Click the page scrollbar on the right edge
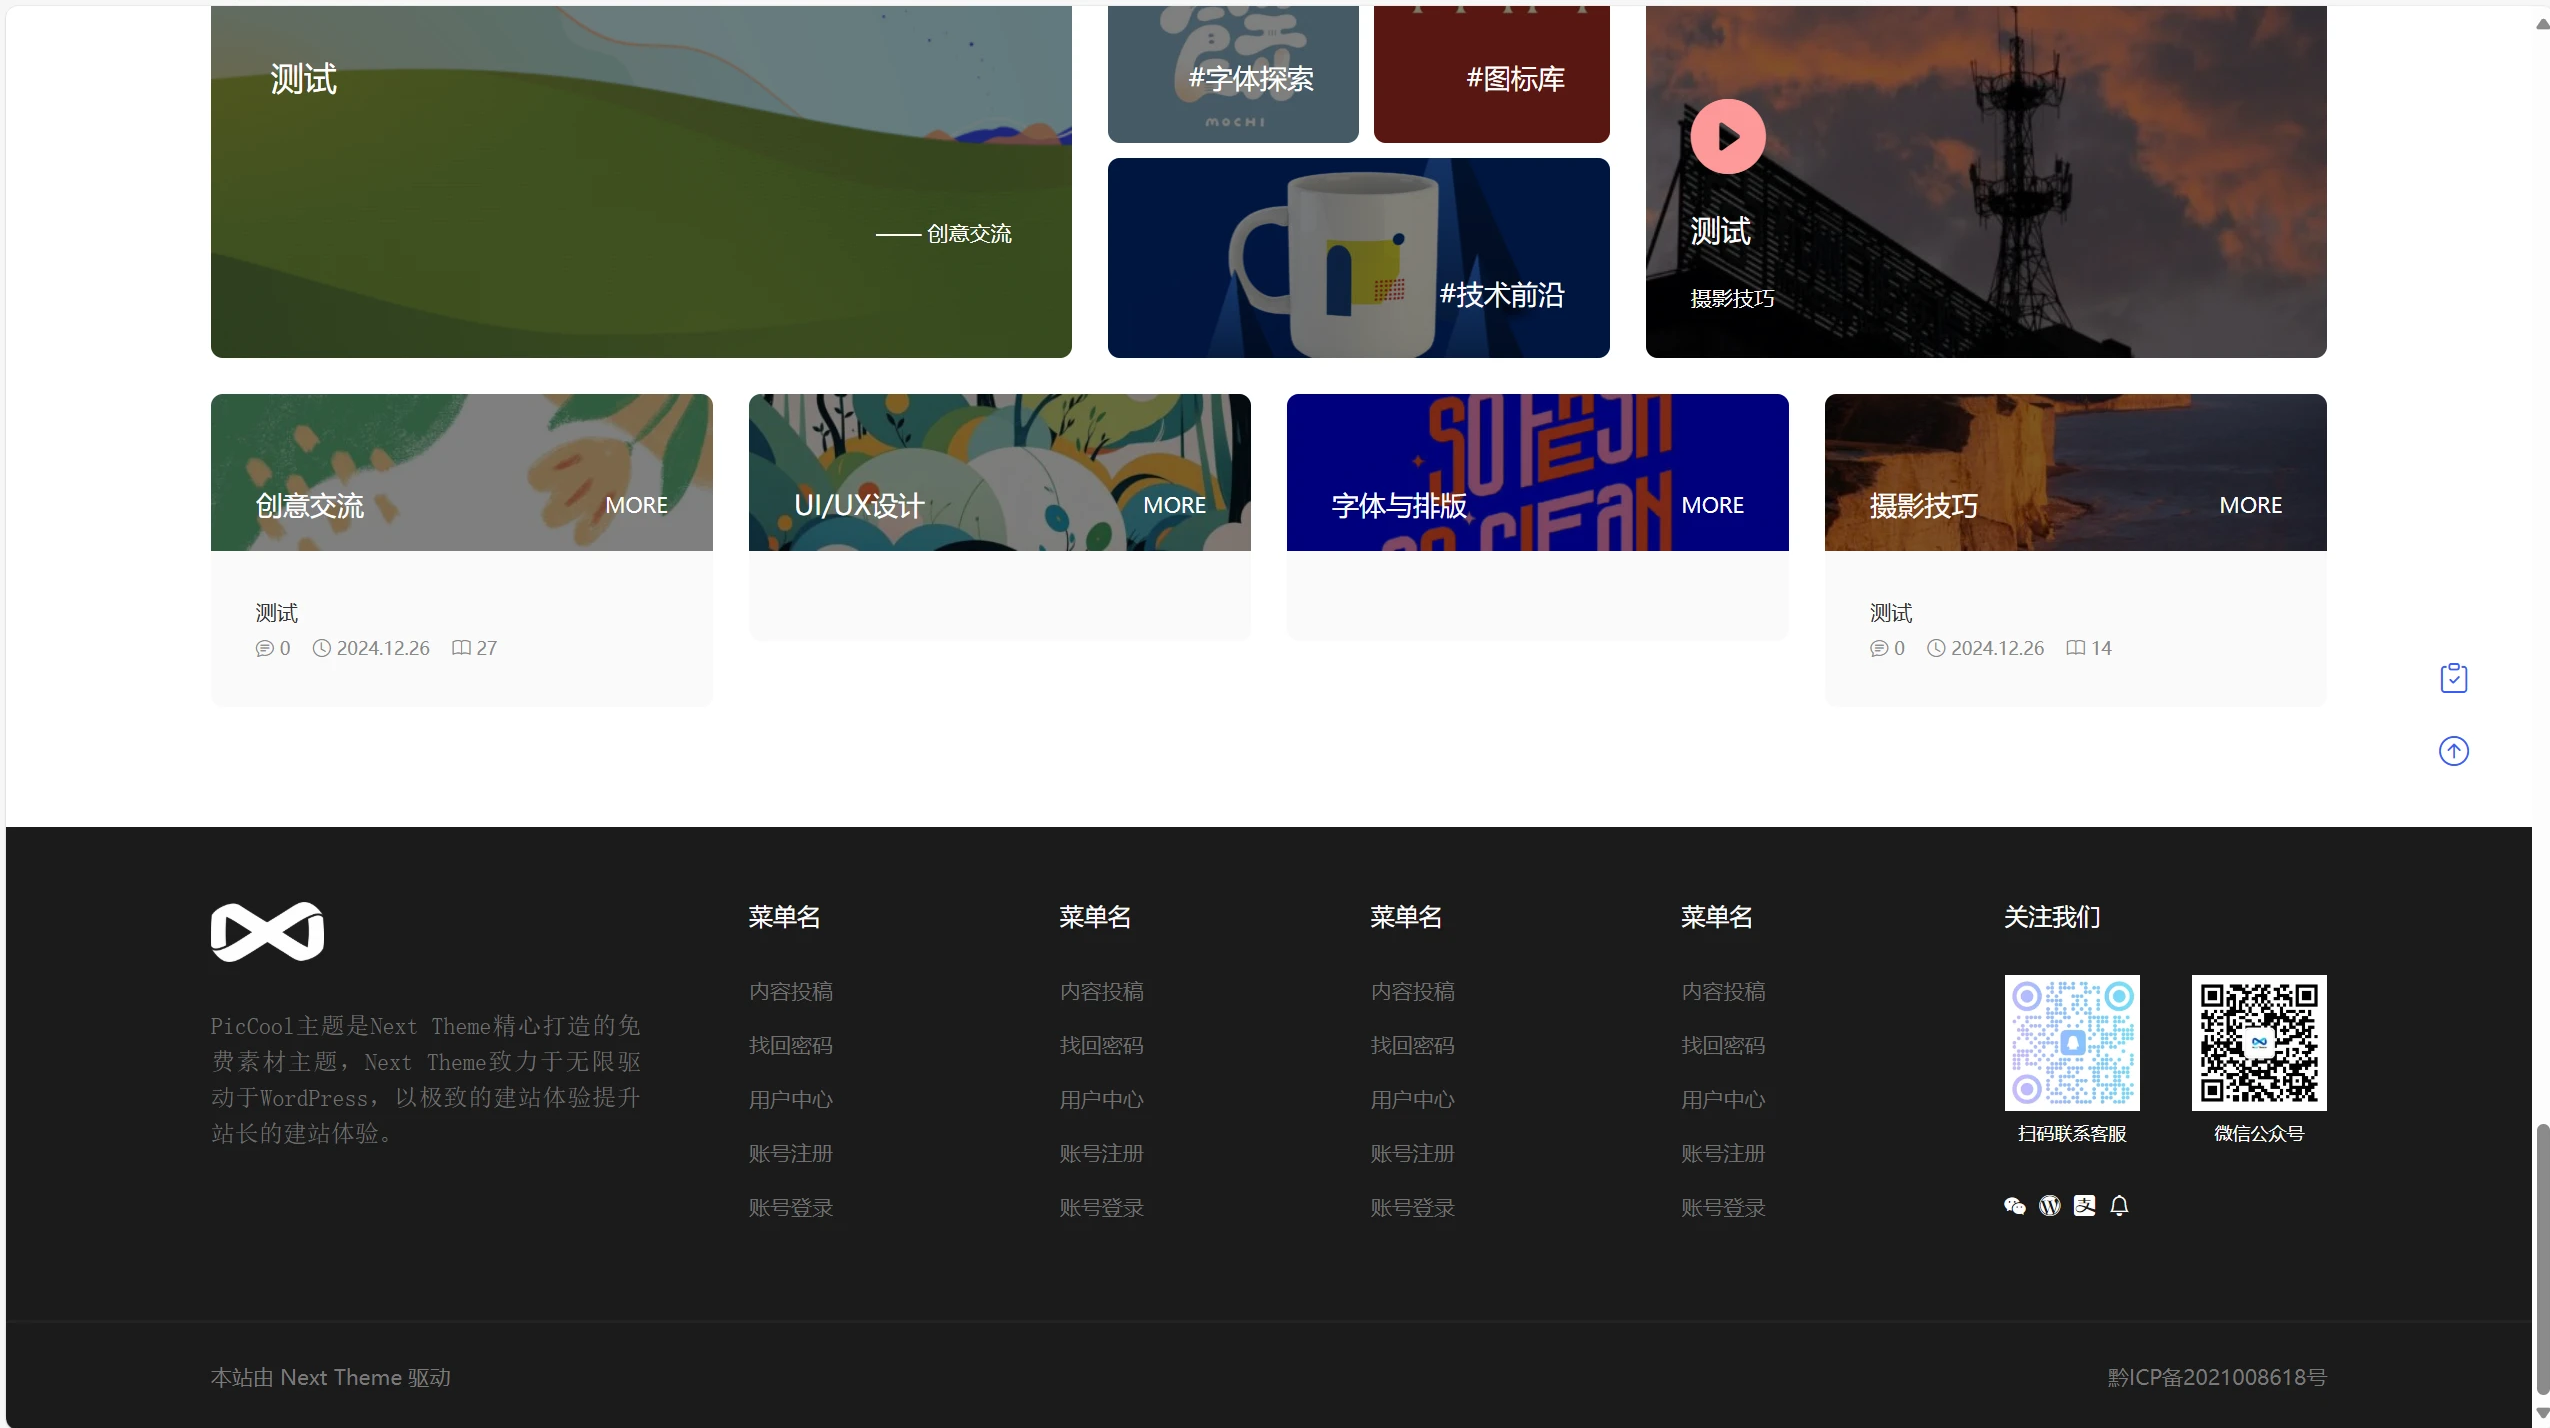This screenshot has height=1428, width=2550. pos(2541,1250)
